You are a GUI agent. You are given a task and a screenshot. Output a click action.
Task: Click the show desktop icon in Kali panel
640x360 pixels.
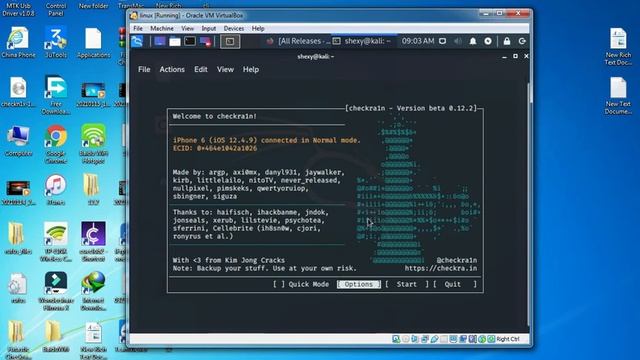point(159,41)
